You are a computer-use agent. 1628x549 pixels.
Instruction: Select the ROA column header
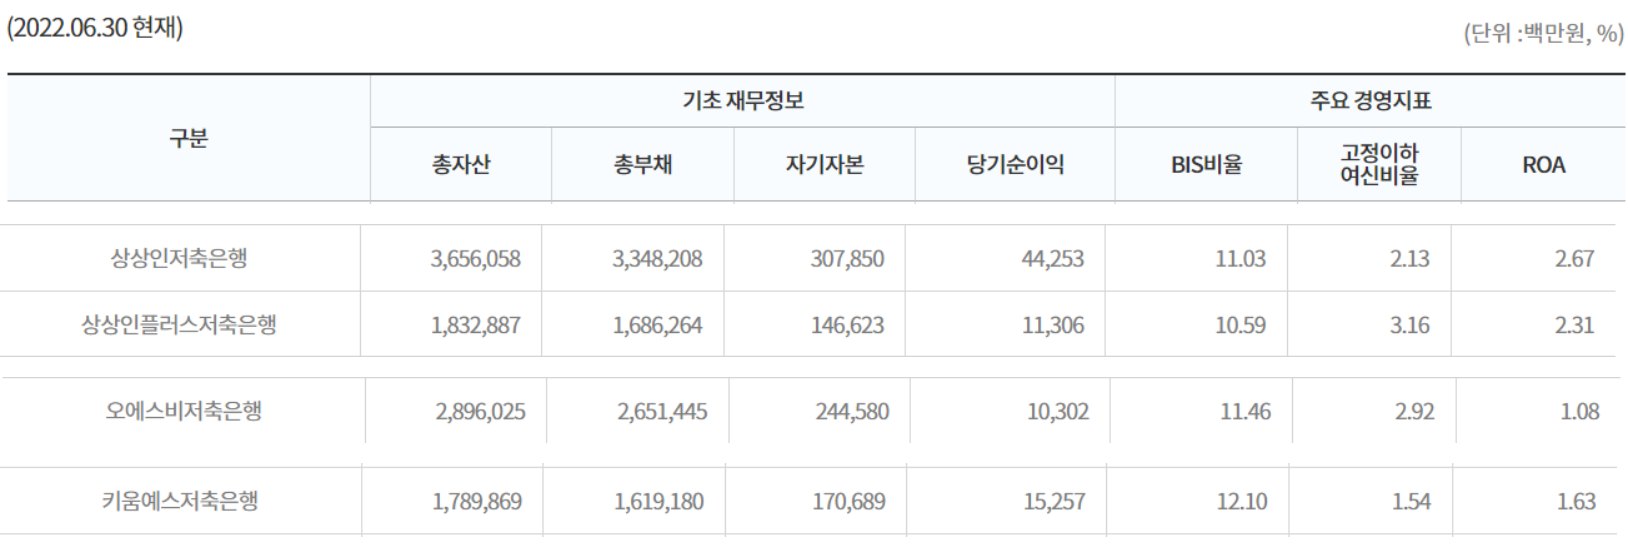[1543, 165]
